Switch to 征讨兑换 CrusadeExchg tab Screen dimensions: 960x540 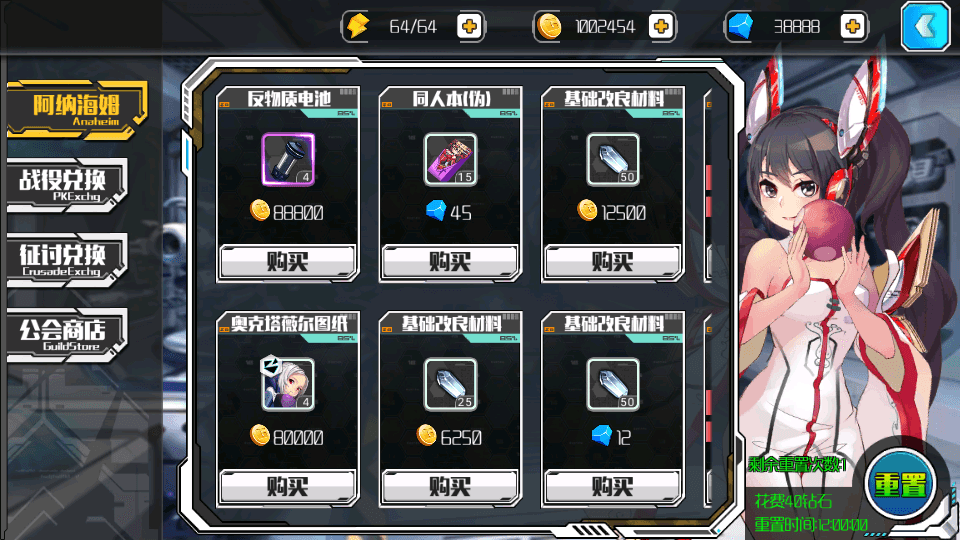pyautogui.click(x=67, y=260)
